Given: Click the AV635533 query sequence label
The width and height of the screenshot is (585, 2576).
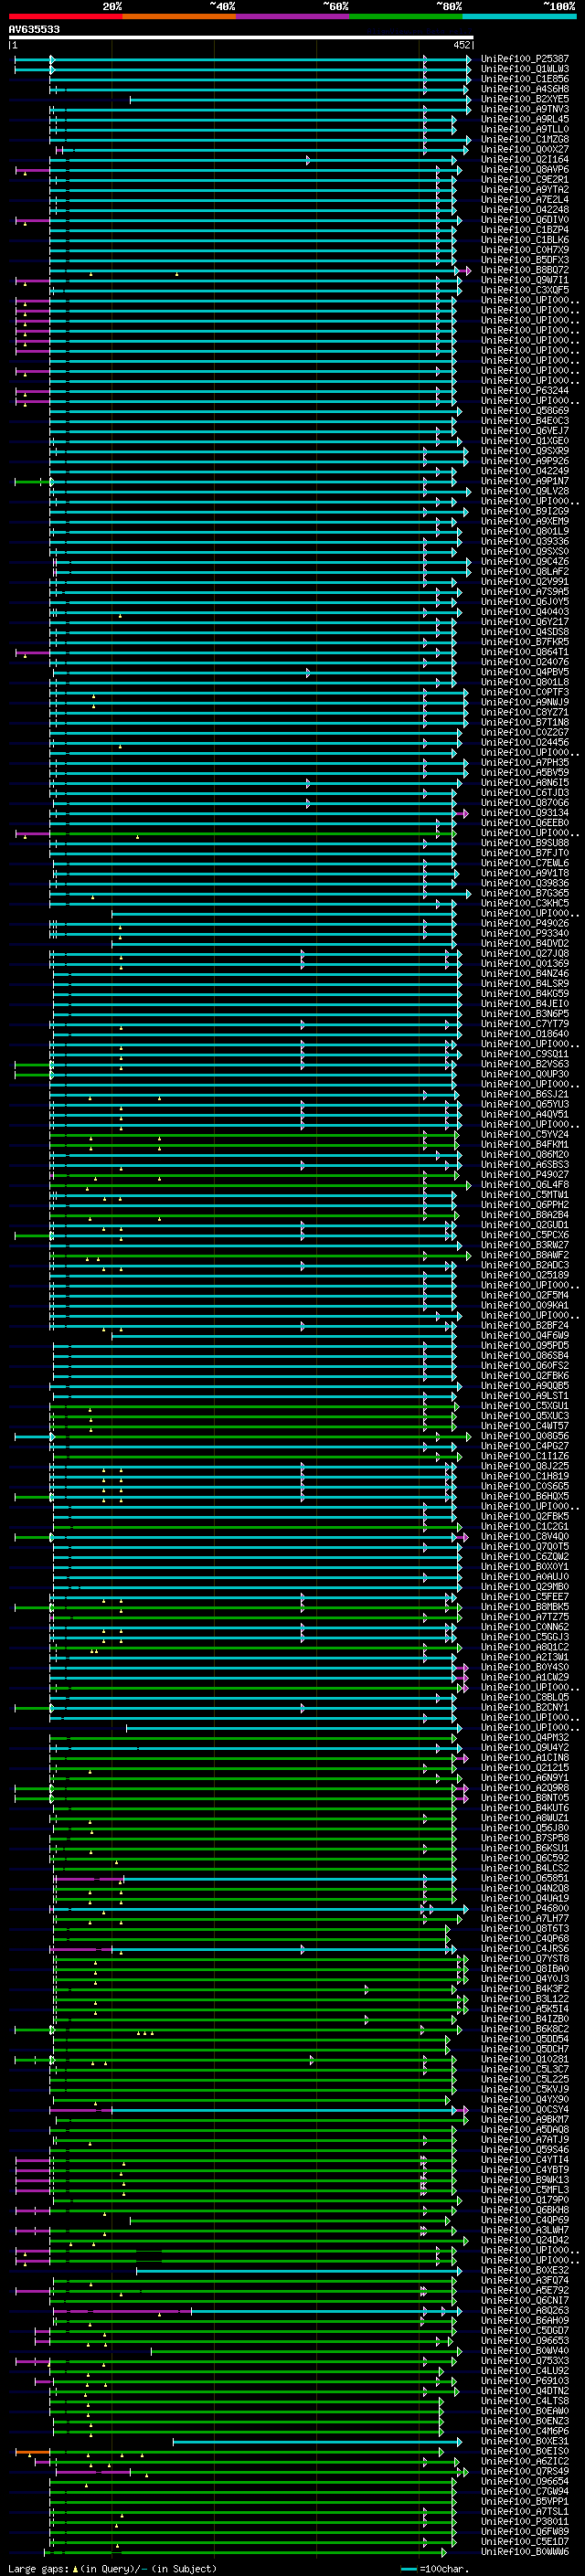Looking at the screenshot, I should coord(34,30).
